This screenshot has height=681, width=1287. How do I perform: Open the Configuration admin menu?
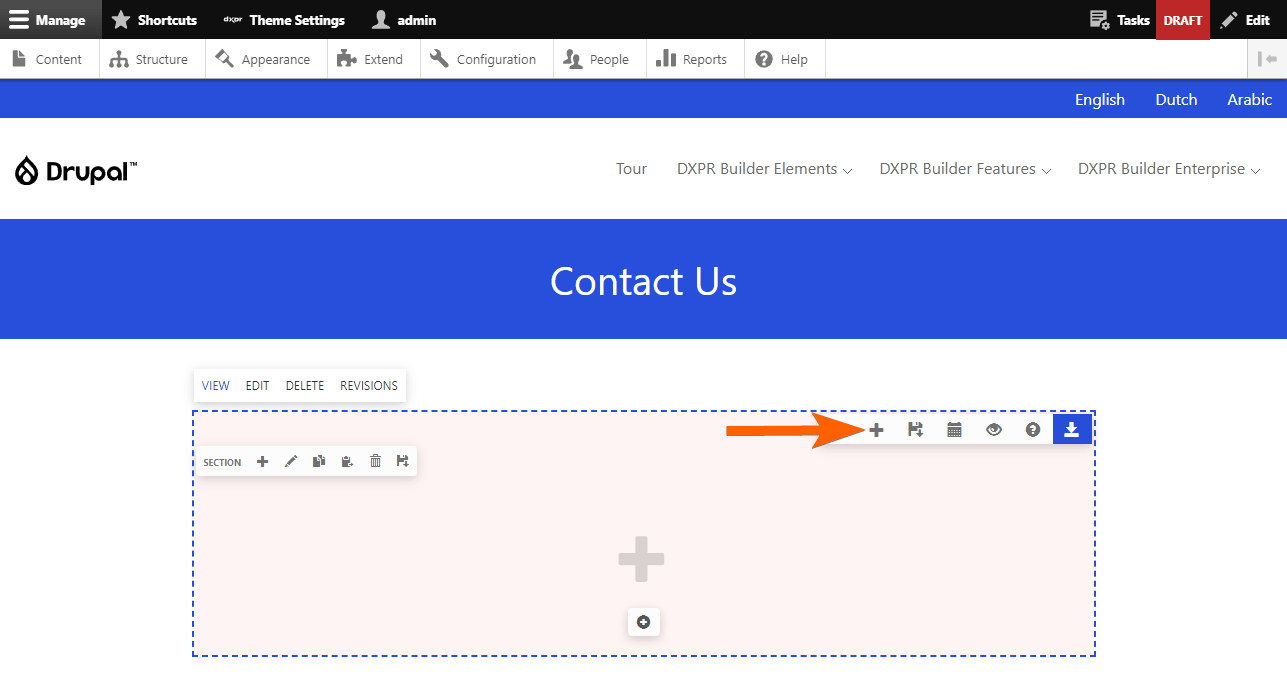point(484,59)
